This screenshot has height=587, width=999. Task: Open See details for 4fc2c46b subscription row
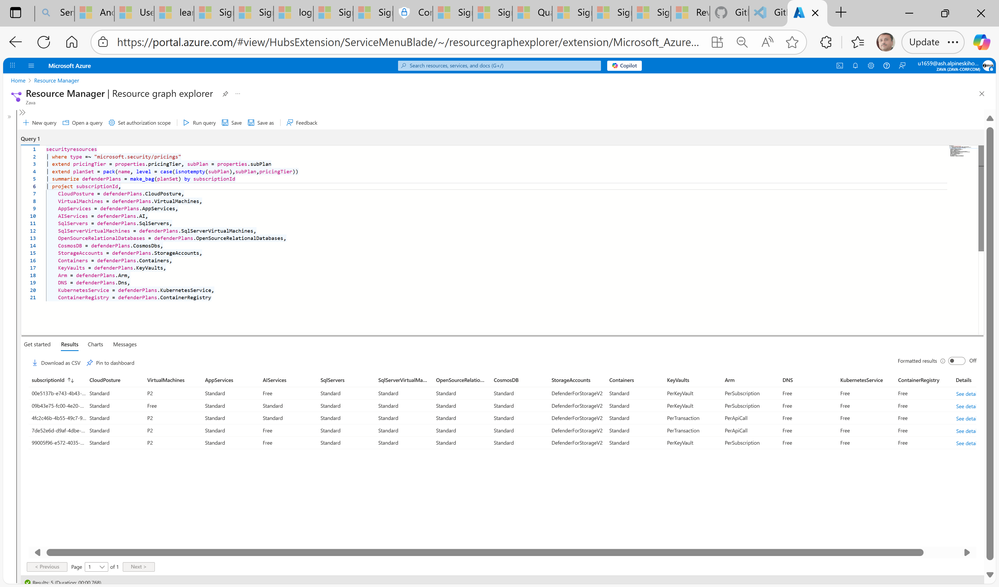(965, 419)
